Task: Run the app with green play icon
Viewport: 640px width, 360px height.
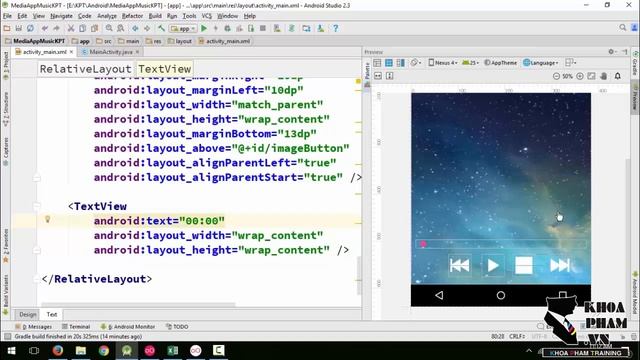Action: coord(204,28)
